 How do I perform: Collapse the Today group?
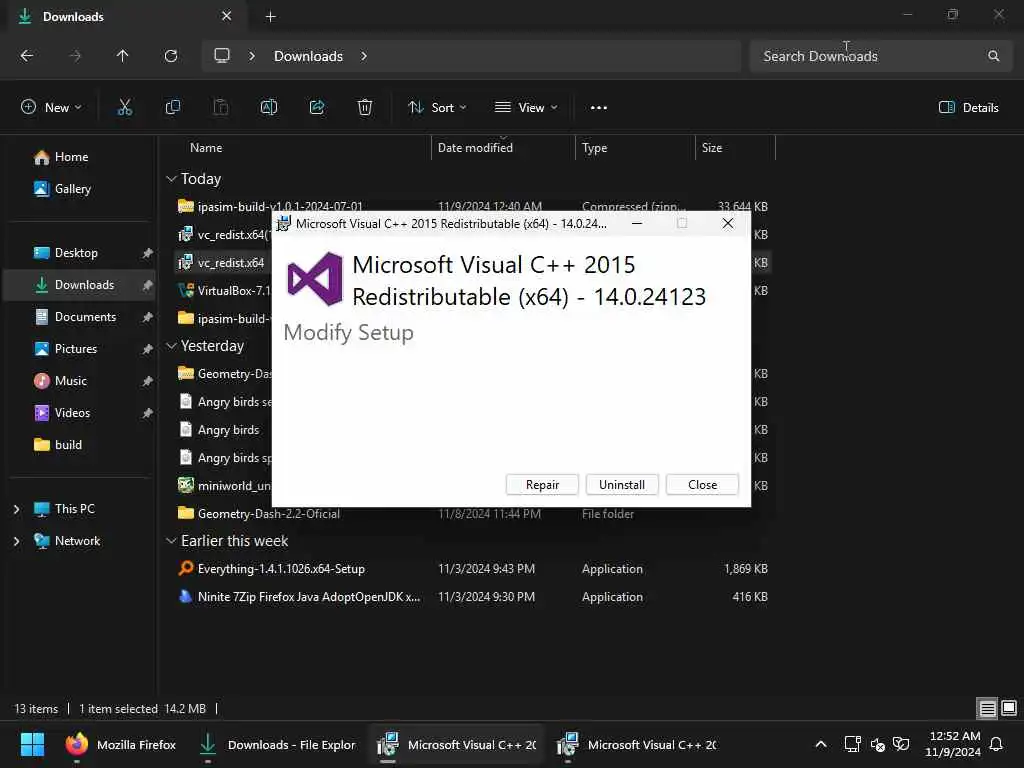(x=172, y=179)
